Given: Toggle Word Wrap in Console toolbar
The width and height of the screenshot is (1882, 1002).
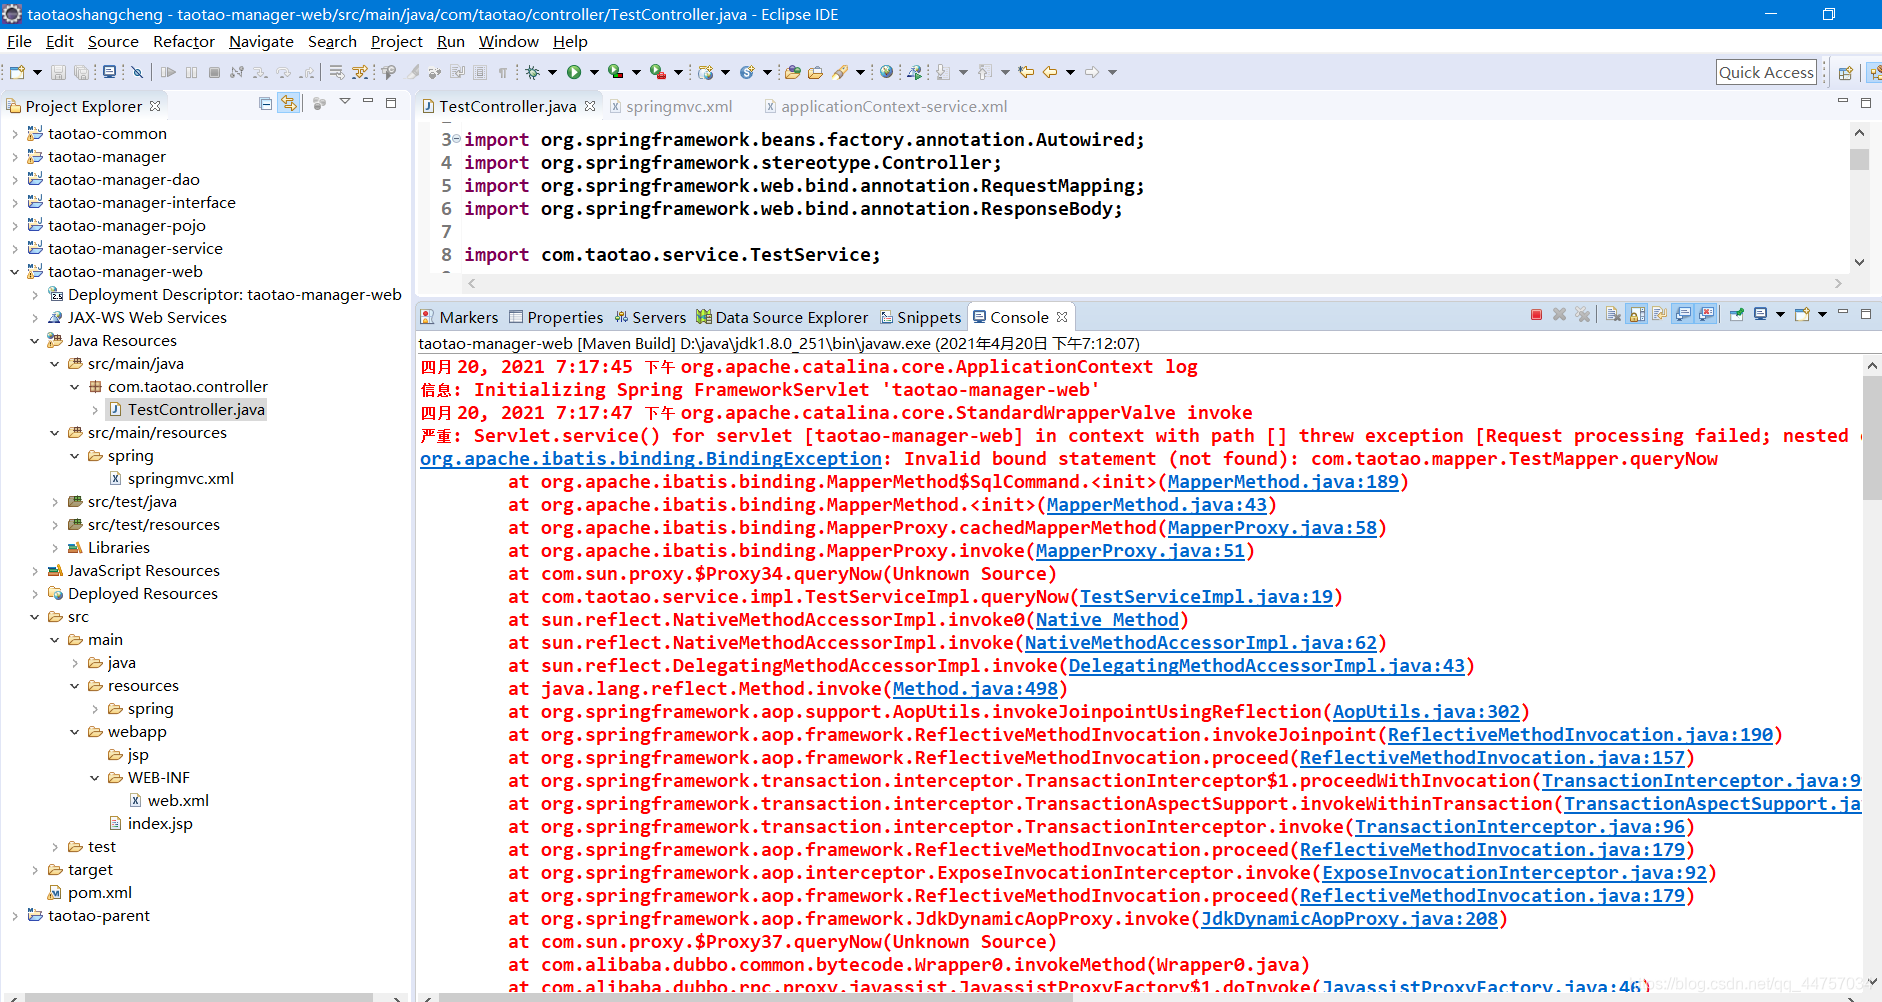Looking at the screenshot, I should coord(1659,314).
